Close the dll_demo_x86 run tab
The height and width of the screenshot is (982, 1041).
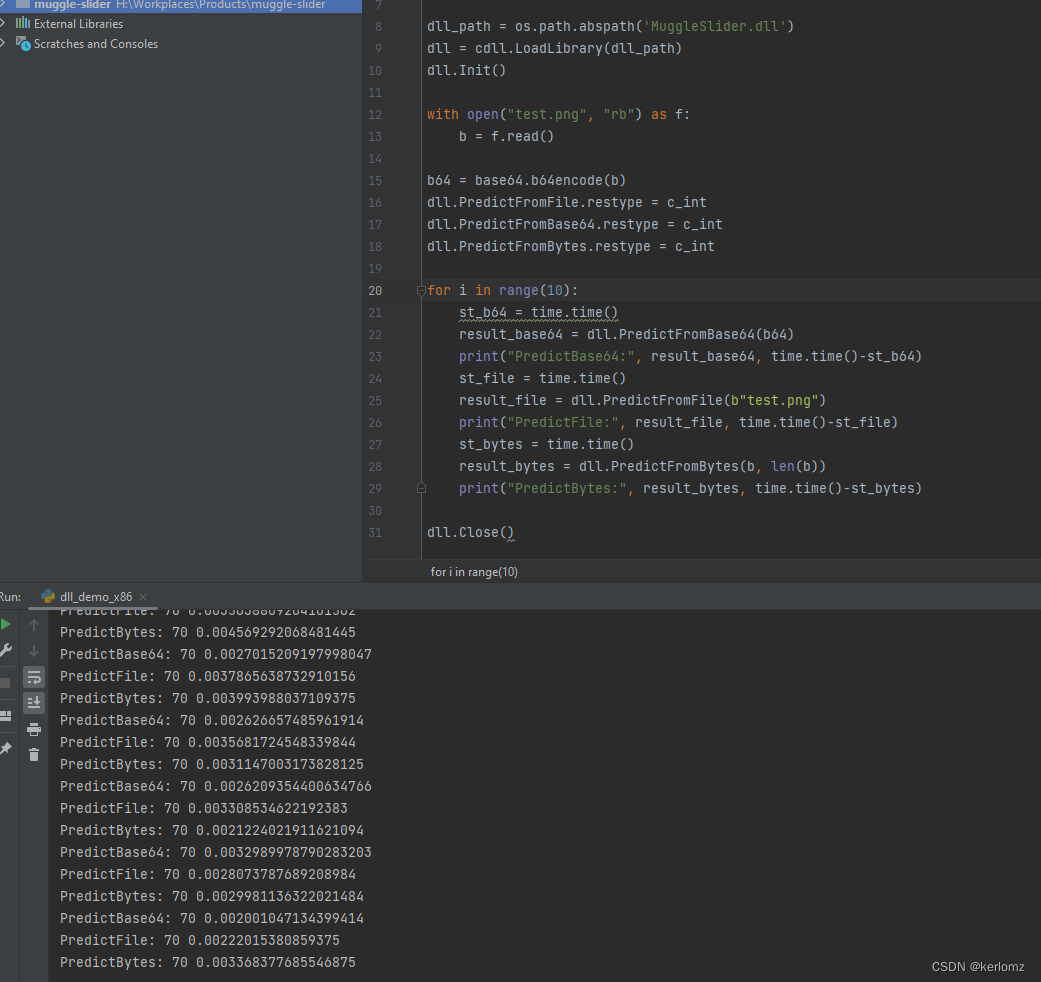pos(143,596)
